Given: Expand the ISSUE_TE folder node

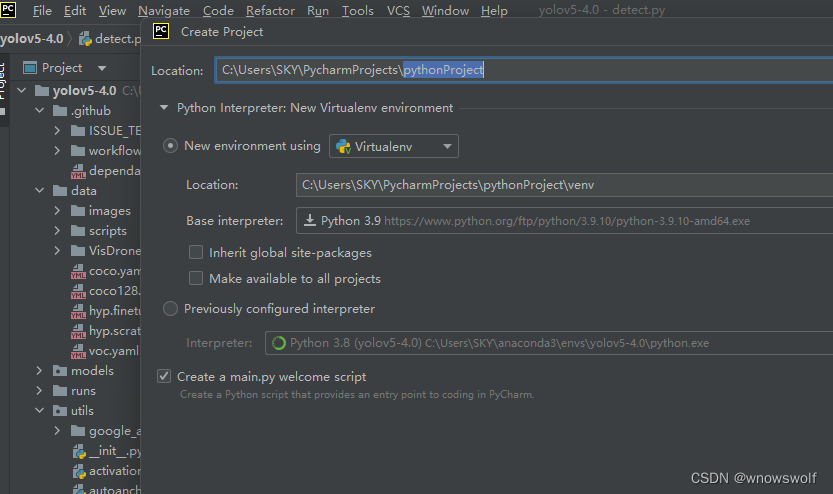Looking at the screenshot, I should click(x=57, y=131).
